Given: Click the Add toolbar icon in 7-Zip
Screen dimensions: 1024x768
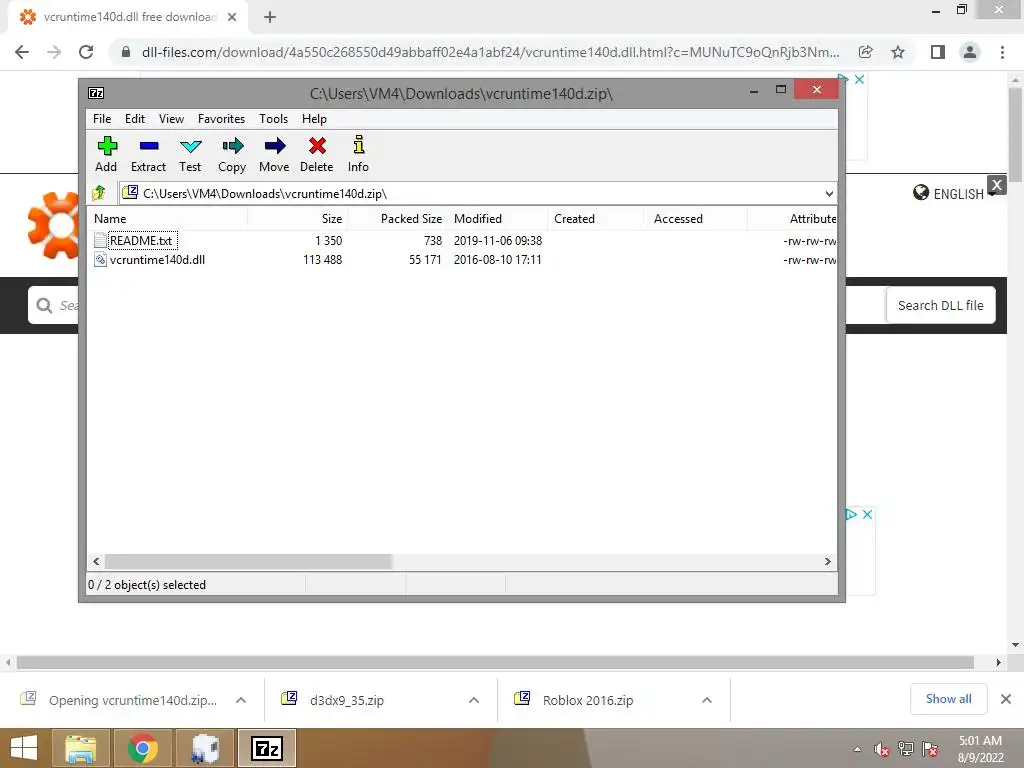Looking at the screenshot, I should click(107, 146).
